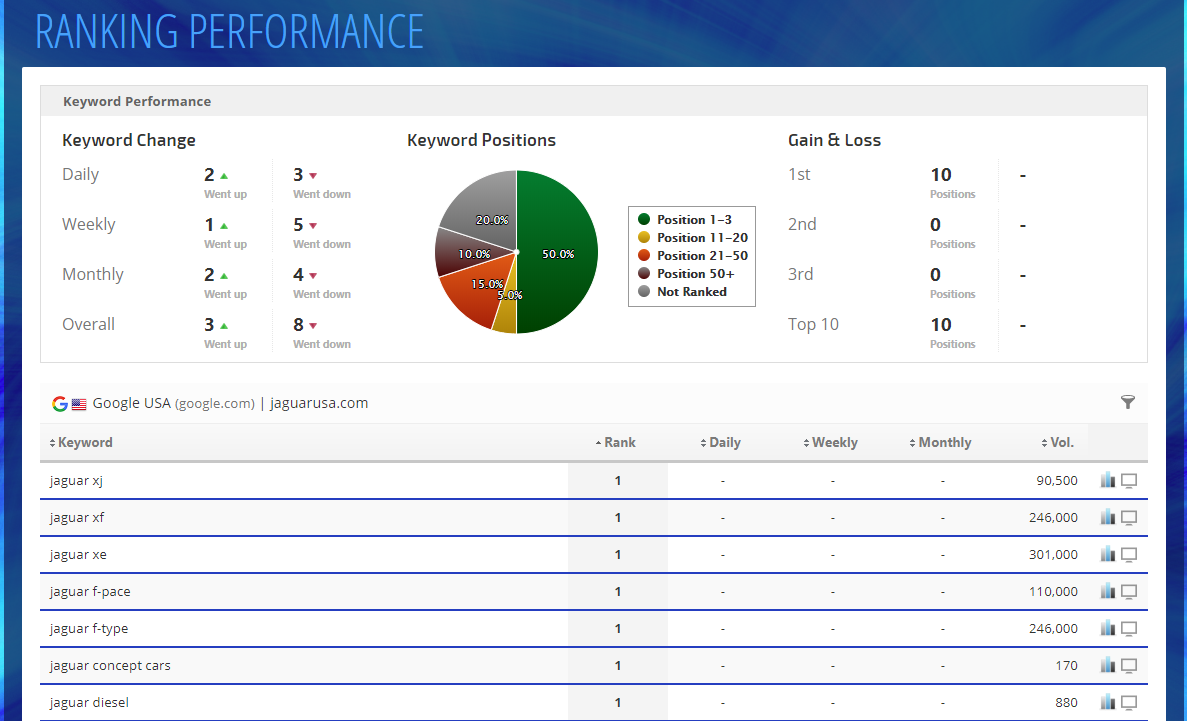Click monitor icon in jaguar xj row
1187x721 pixels.
pos(1129,481)
